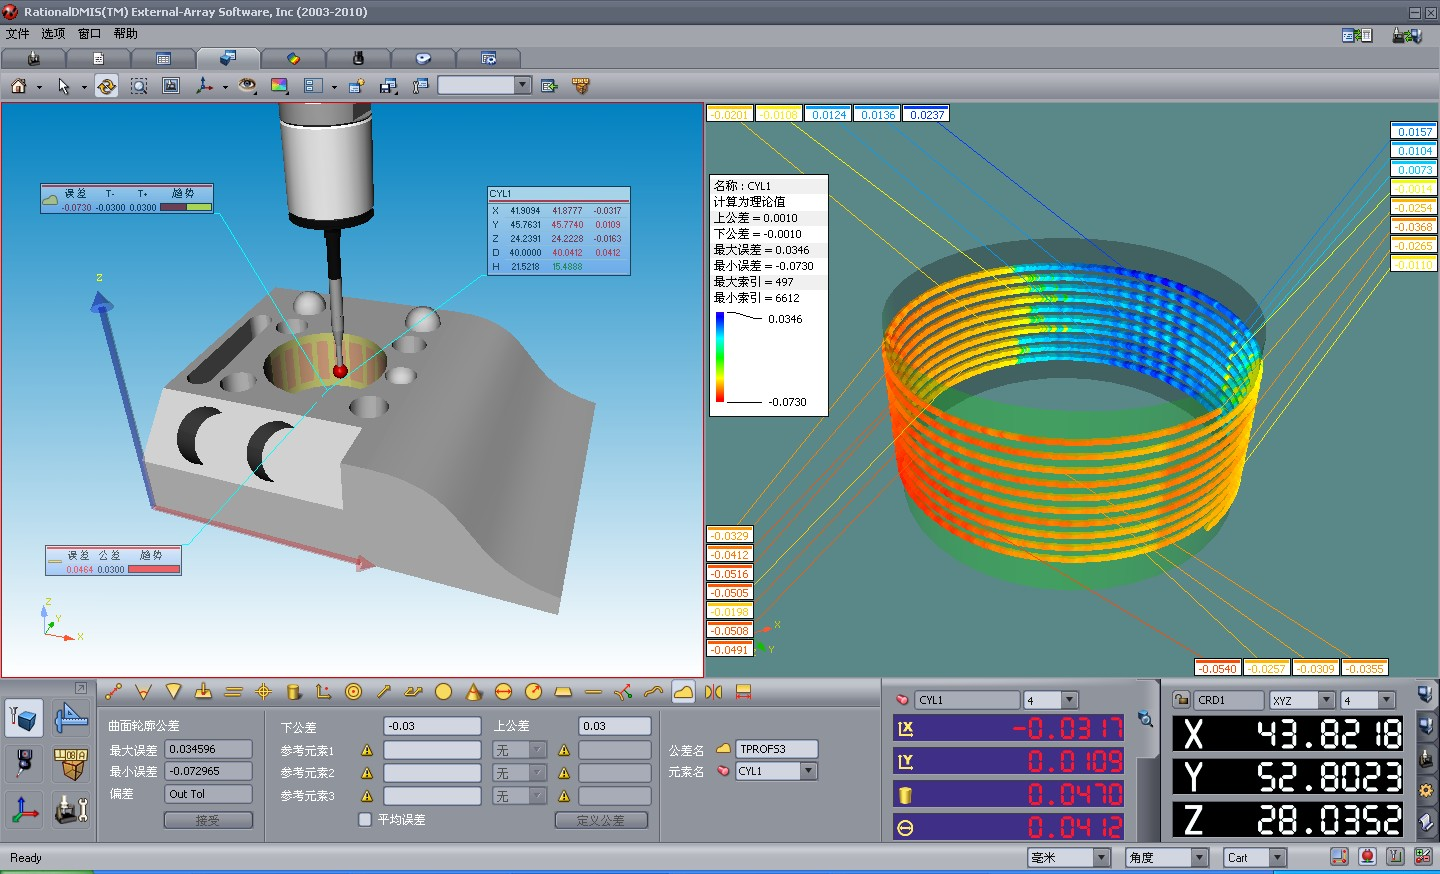Viewport: 1440px width, 874px height.
Task: Select the arrow pointer tool
Action: click(x=63, y=86)
